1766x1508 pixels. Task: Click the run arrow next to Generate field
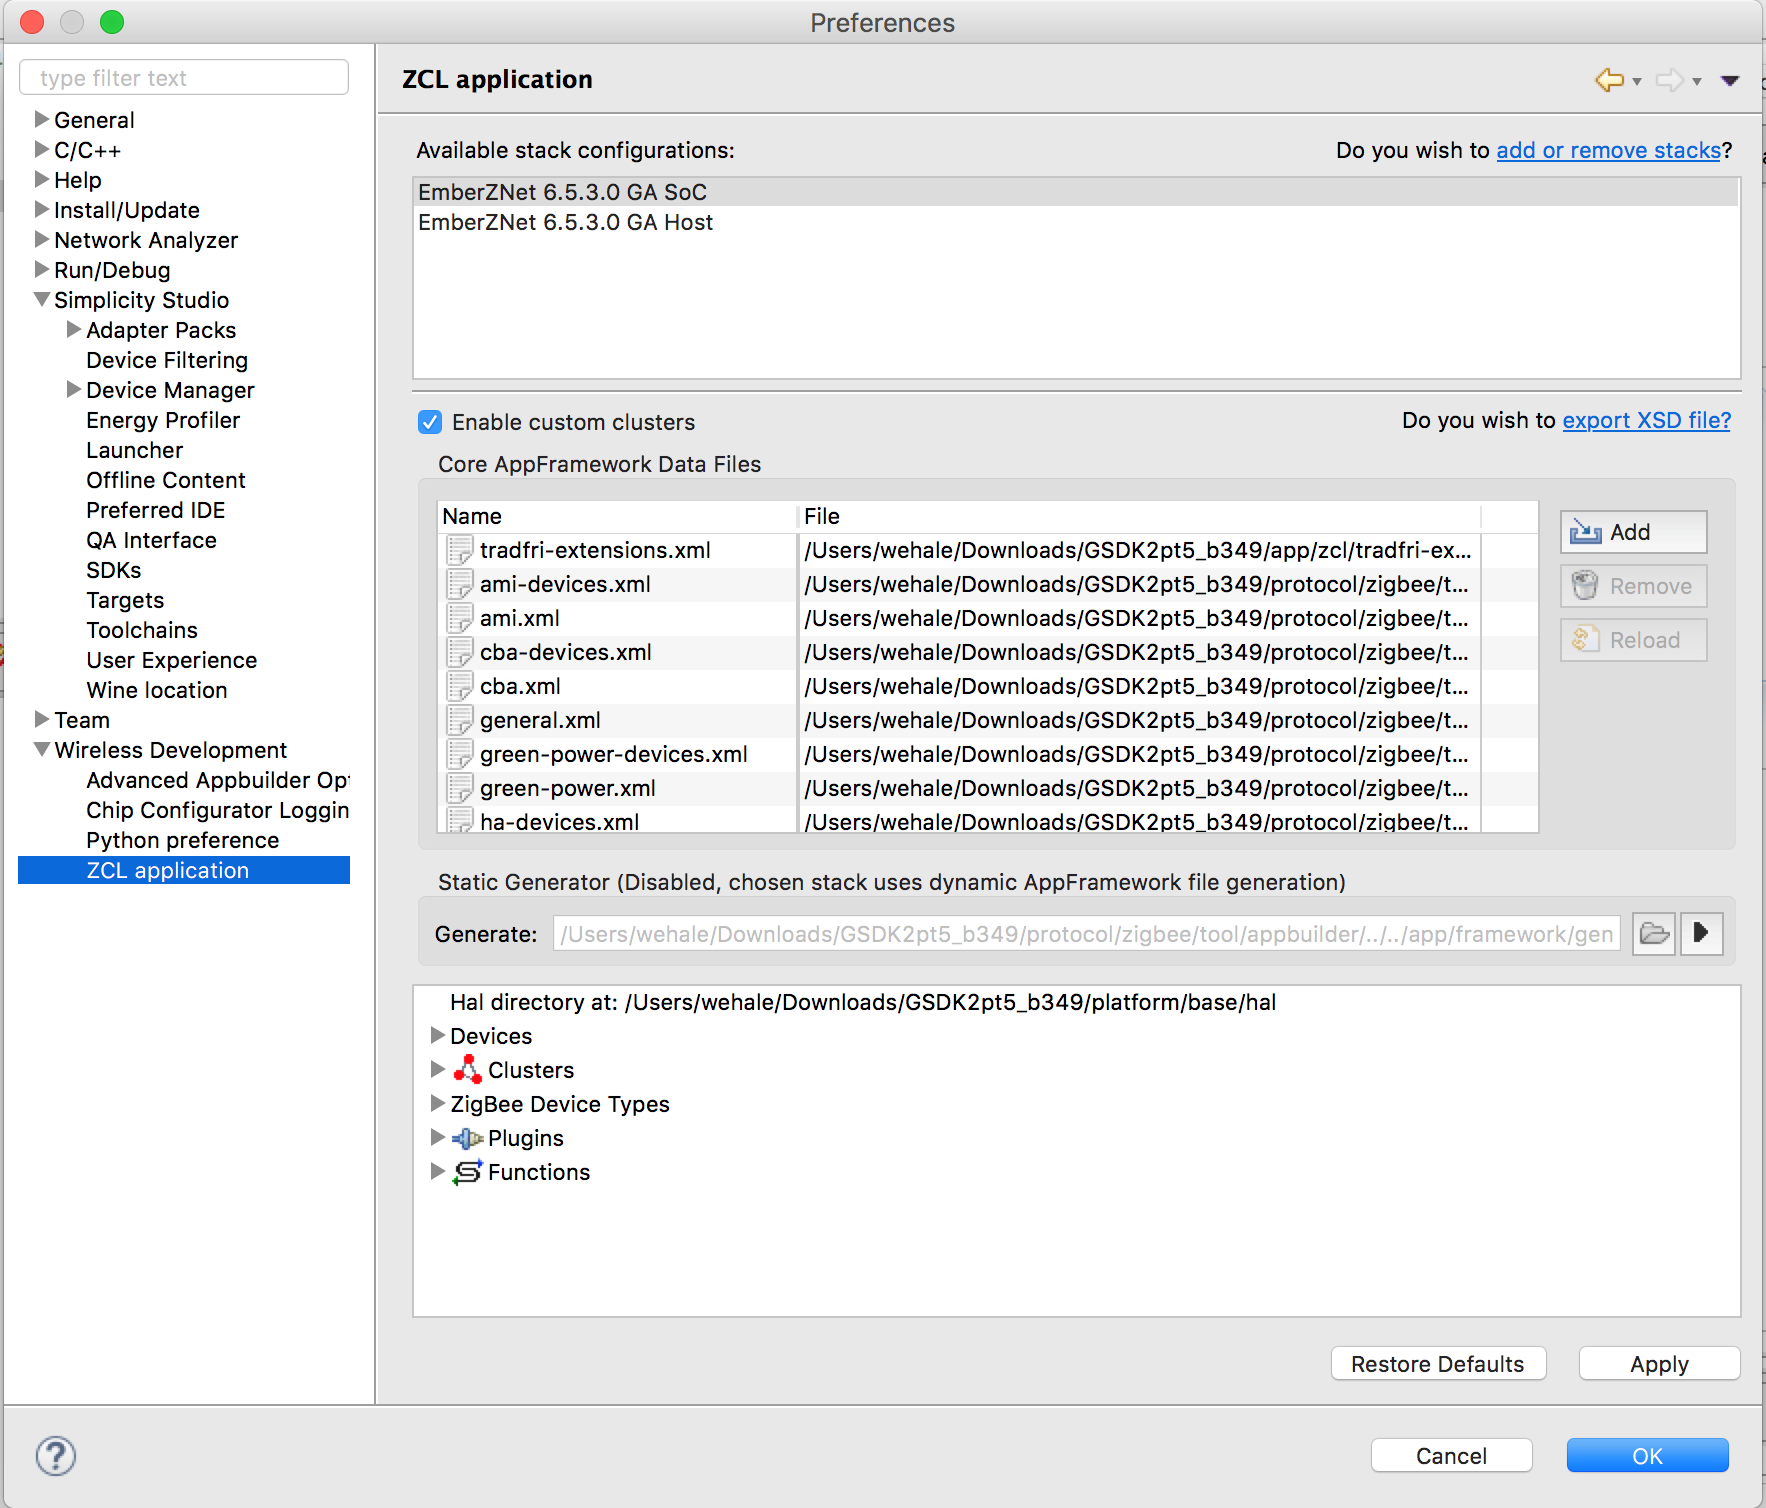coord(1701,933)
